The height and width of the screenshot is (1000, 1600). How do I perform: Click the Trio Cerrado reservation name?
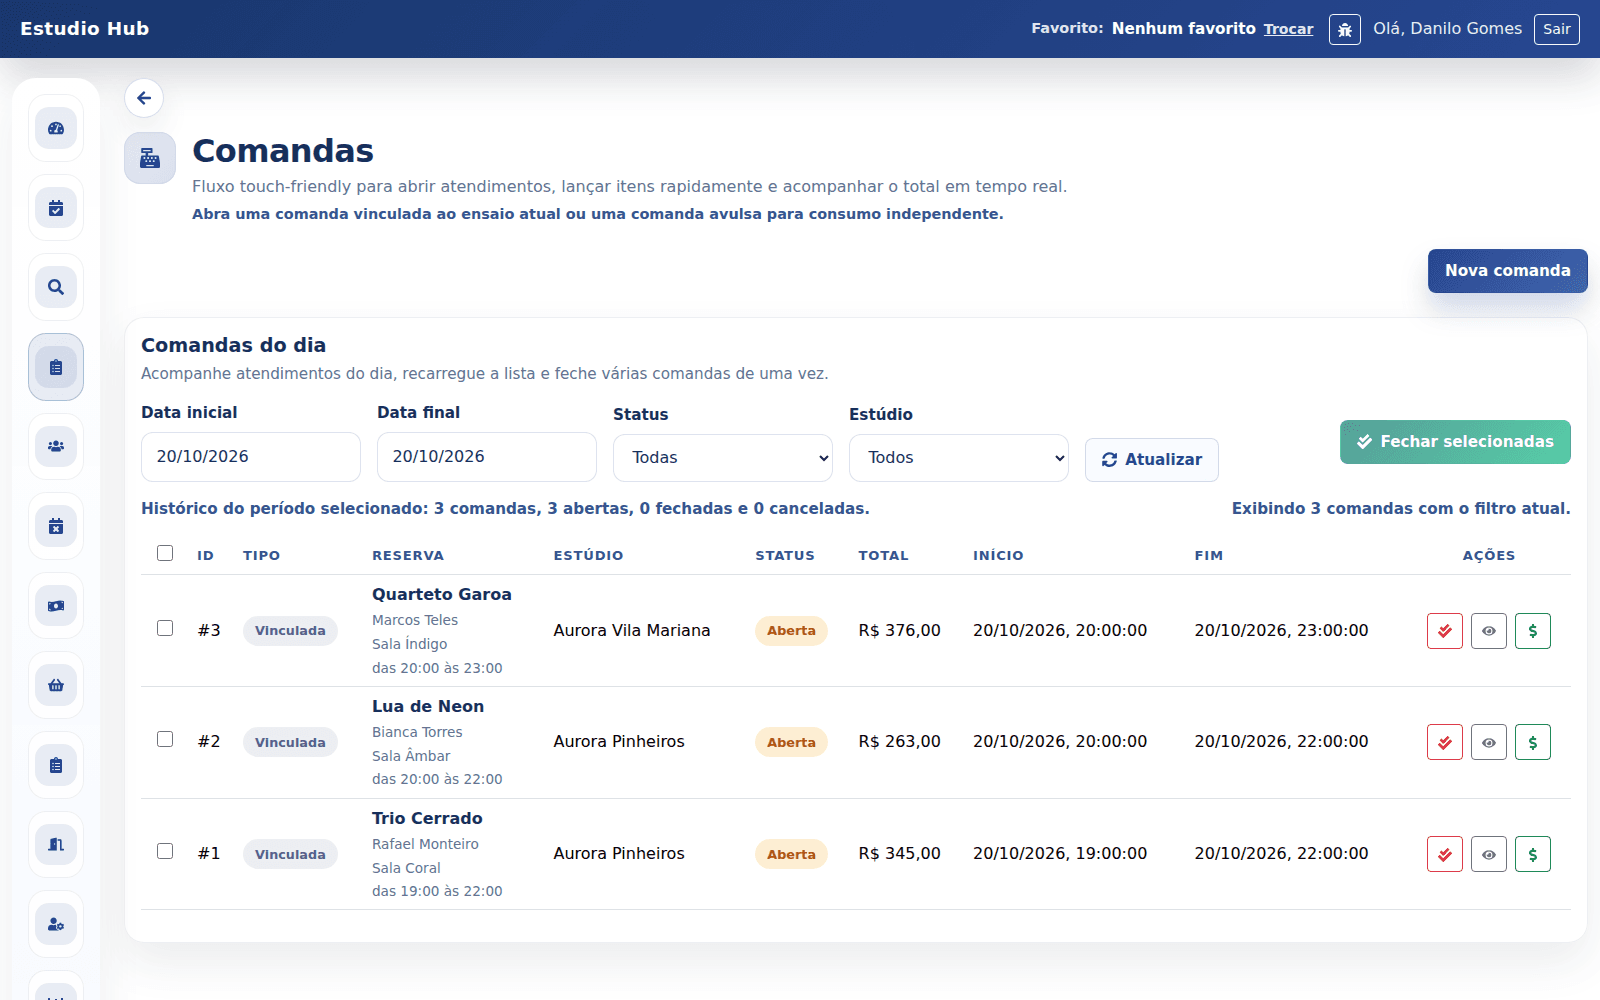tap(427, 818)
